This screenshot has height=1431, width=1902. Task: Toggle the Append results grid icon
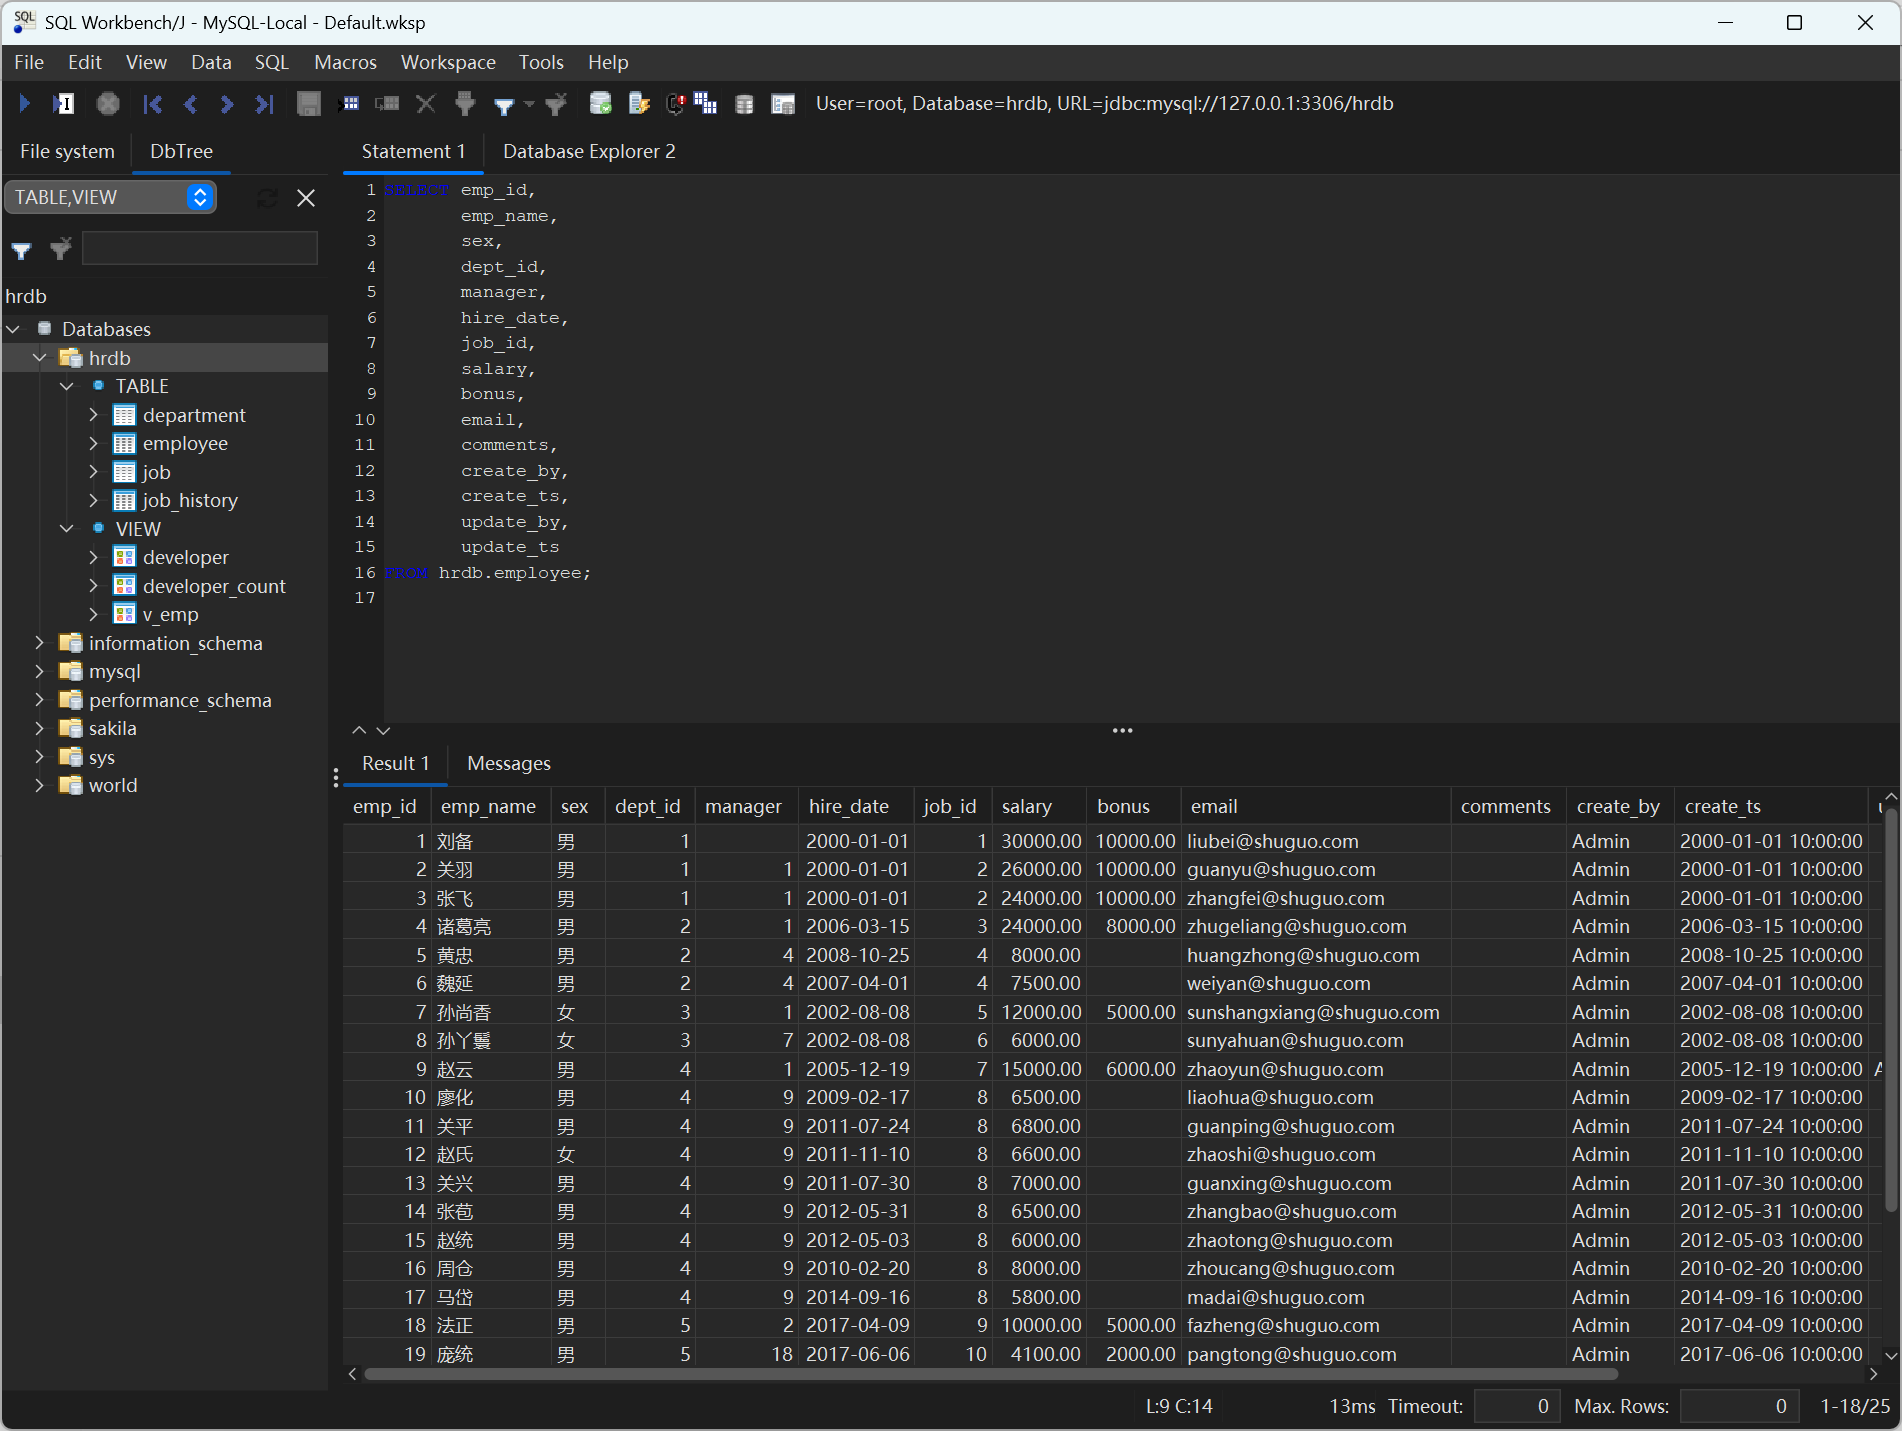click(705, 103)
